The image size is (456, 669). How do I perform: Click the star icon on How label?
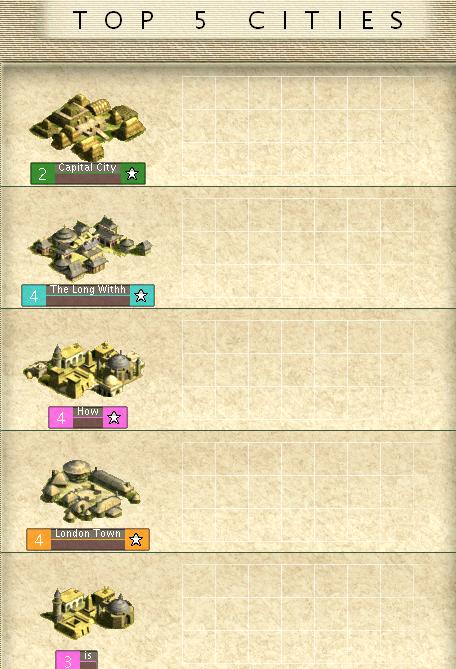coord(114,418)
